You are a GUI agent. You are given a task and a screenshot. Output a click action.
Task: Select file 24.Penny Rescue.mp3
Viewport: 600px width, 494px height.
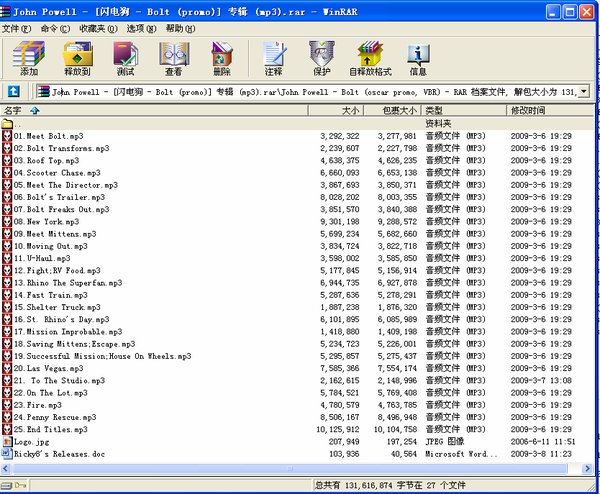[x=55, y=417]
